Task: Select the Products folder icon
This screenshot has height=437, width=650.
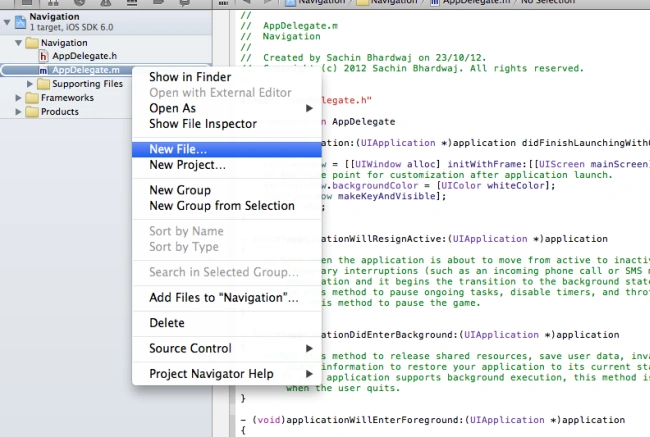Action: coord(32,112)
